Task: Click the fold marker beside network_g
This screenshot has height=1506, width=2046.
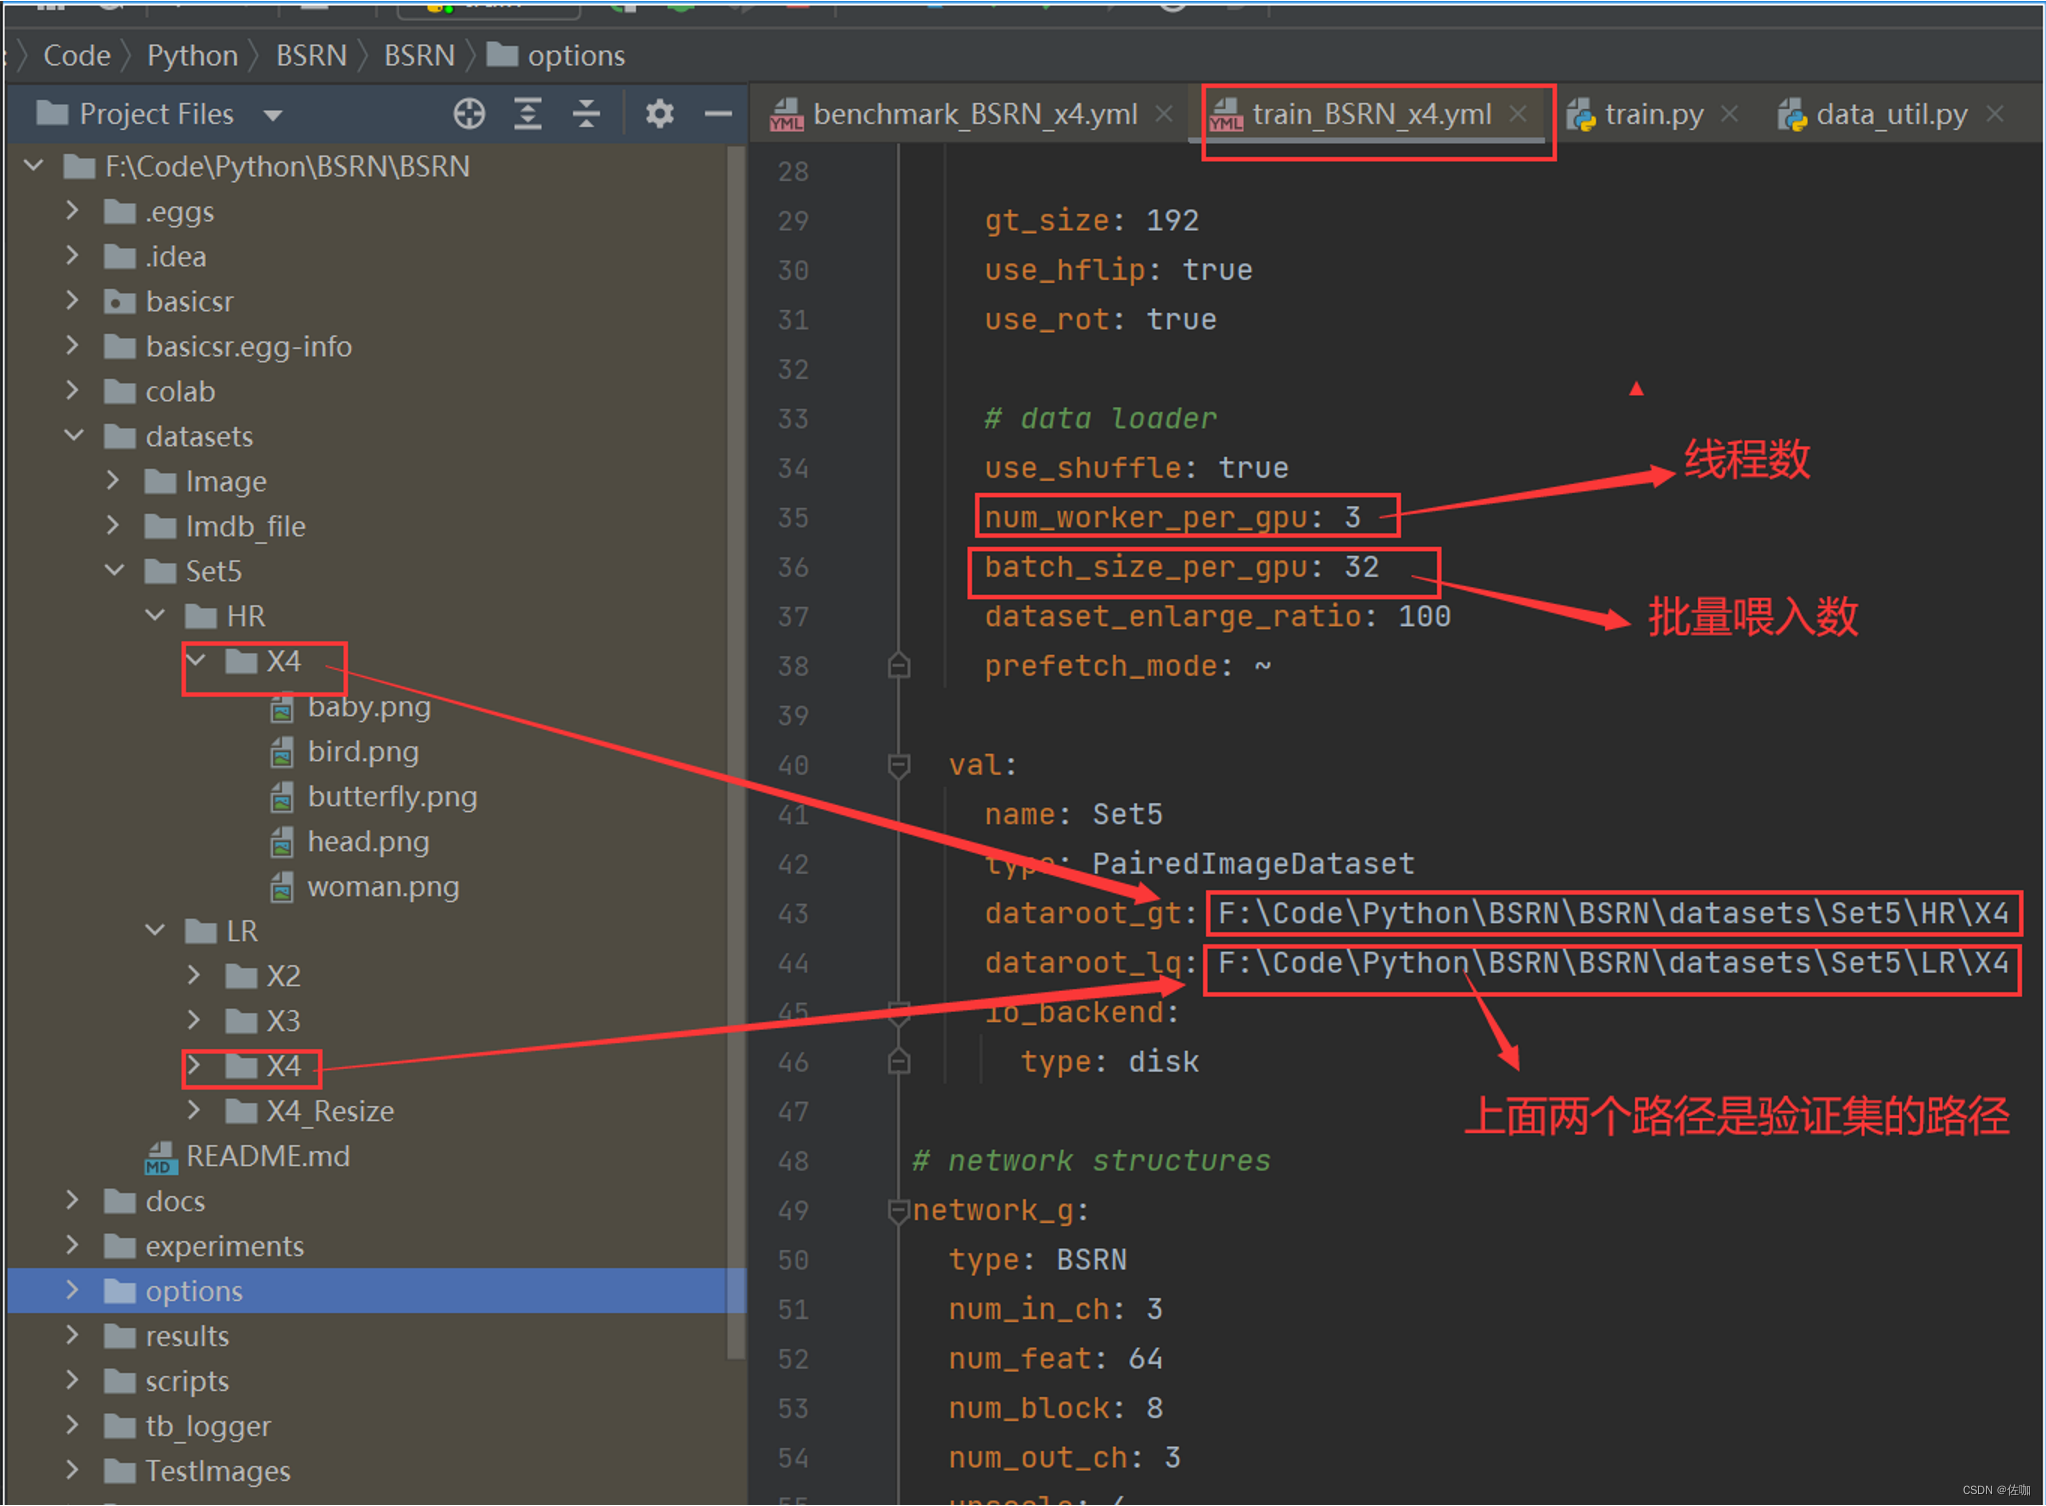Action: 898,1211
